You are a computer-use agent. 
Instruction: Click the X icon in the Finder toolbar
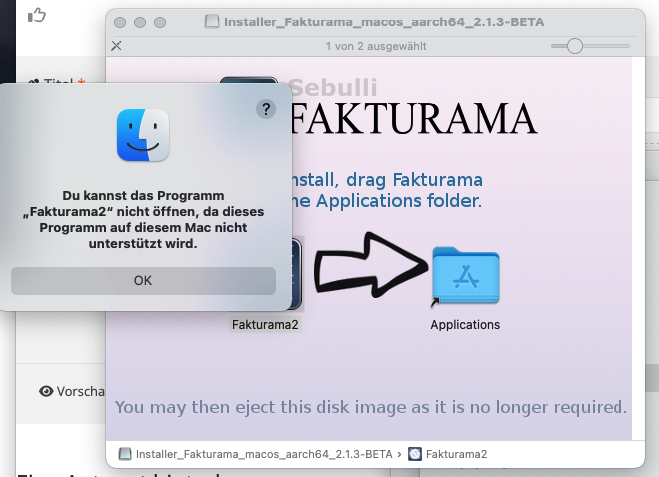[x=116, y=46]
